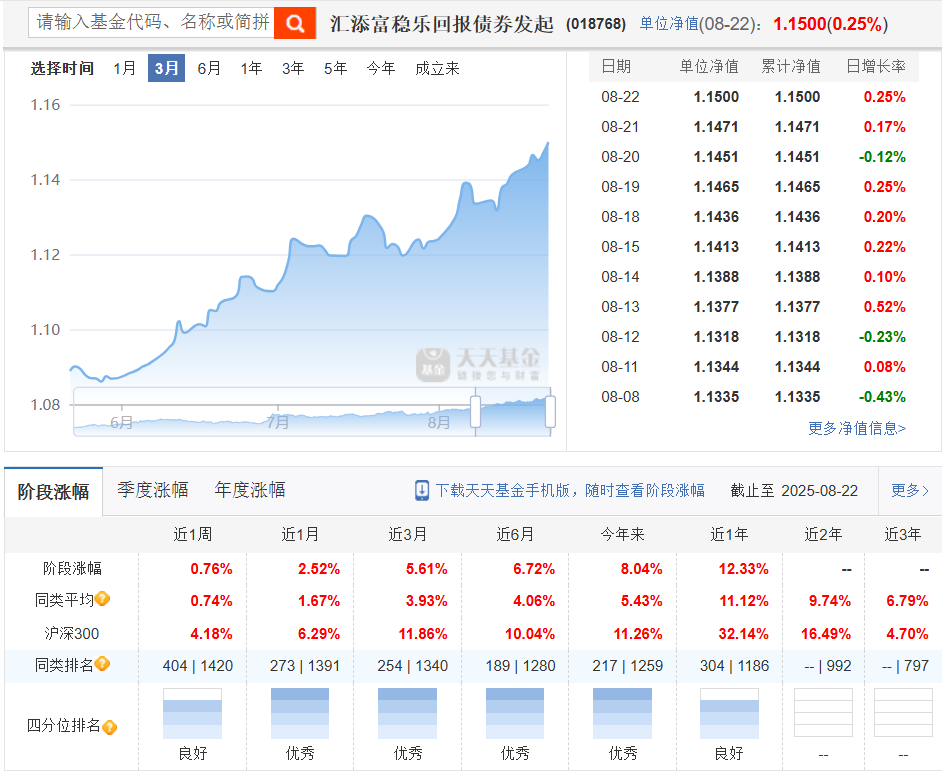Viewport: 942px width, 773px height.
Task: Click the orange search magnifier button
Action: coord(294,23)
